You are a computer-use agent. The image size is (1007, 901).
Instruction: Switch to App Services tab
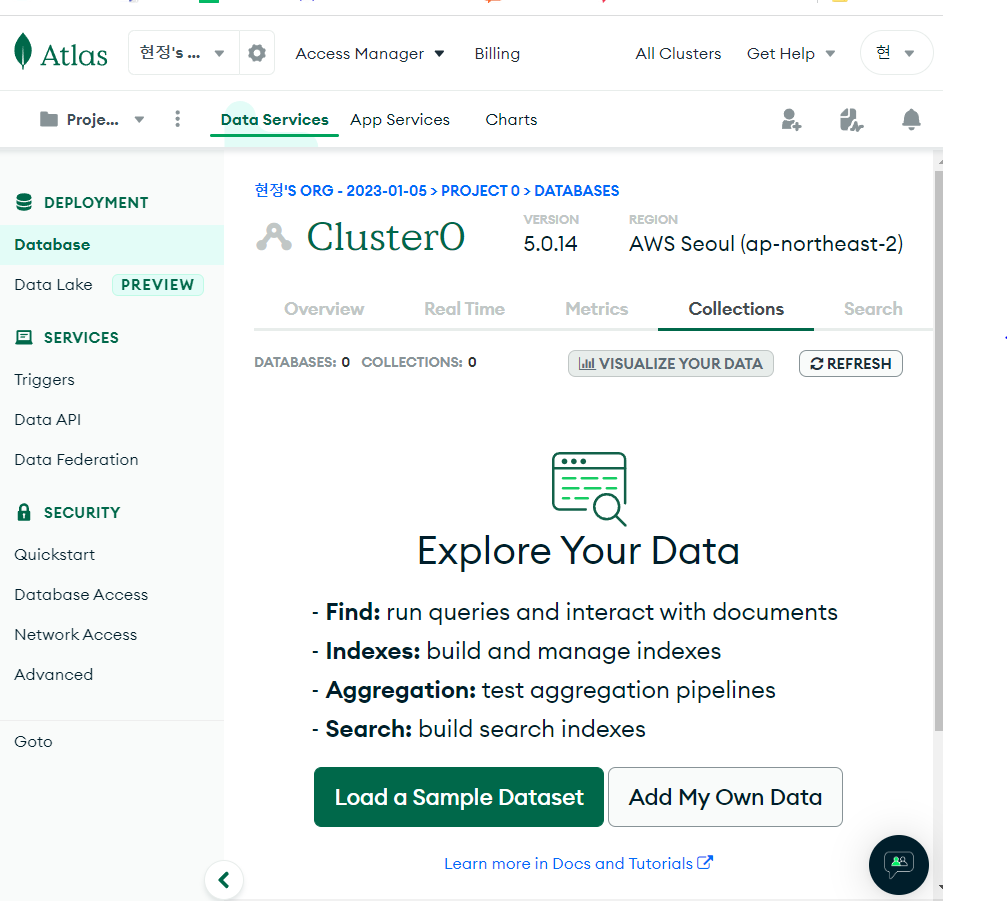point(399,119)
